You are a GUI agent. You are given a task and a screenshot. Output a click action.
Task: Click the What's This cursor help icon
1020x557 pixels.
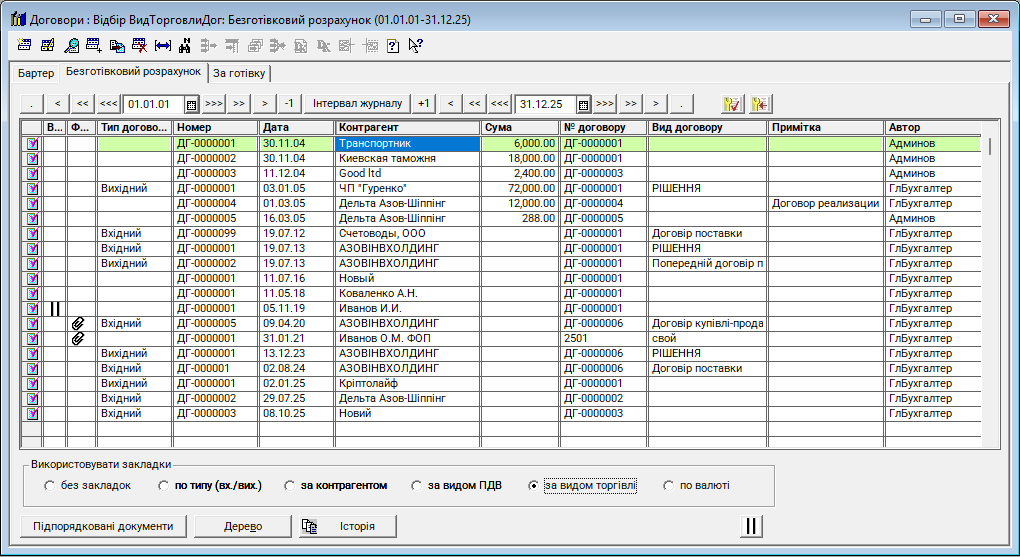[415, 45]
